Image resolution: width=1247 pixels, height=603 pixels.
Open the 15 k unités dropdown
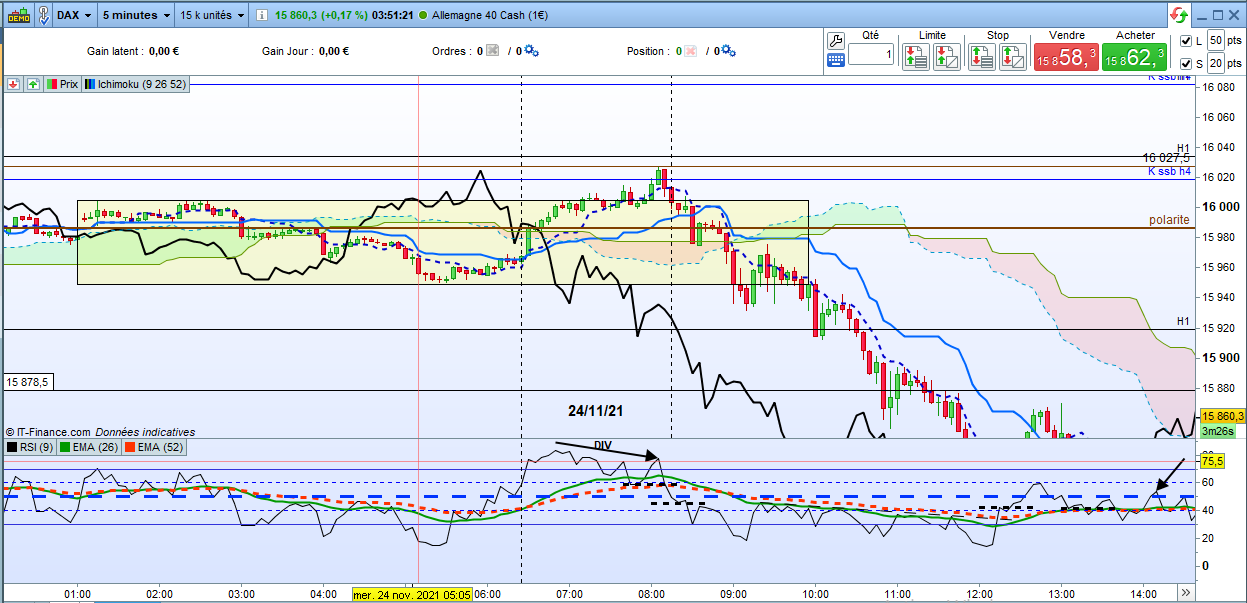point(211,16)
